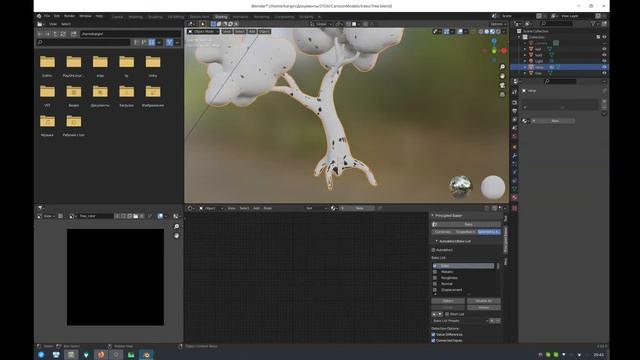Check Normal in the Bake List
640x360 pixels.
(435, 284)
